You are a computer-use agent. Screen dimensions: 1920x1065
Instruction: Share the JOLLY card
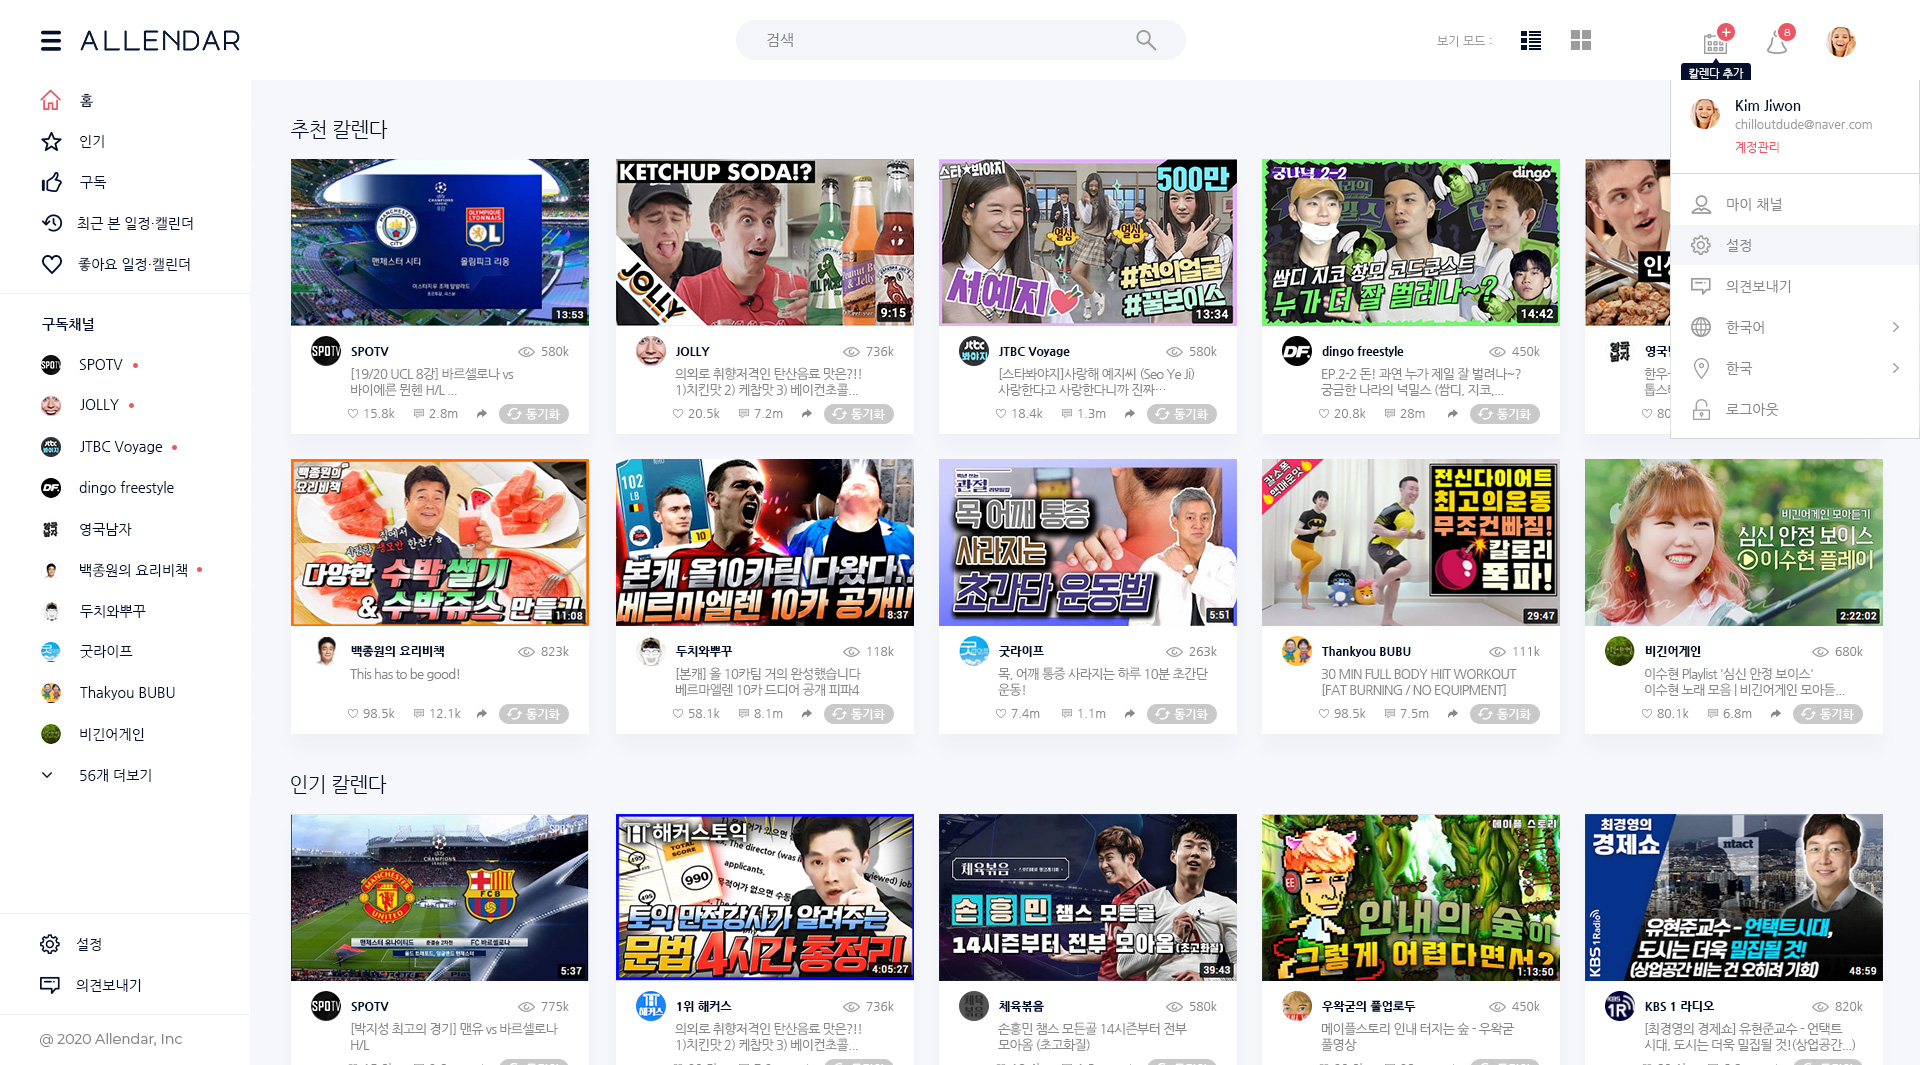807,413
